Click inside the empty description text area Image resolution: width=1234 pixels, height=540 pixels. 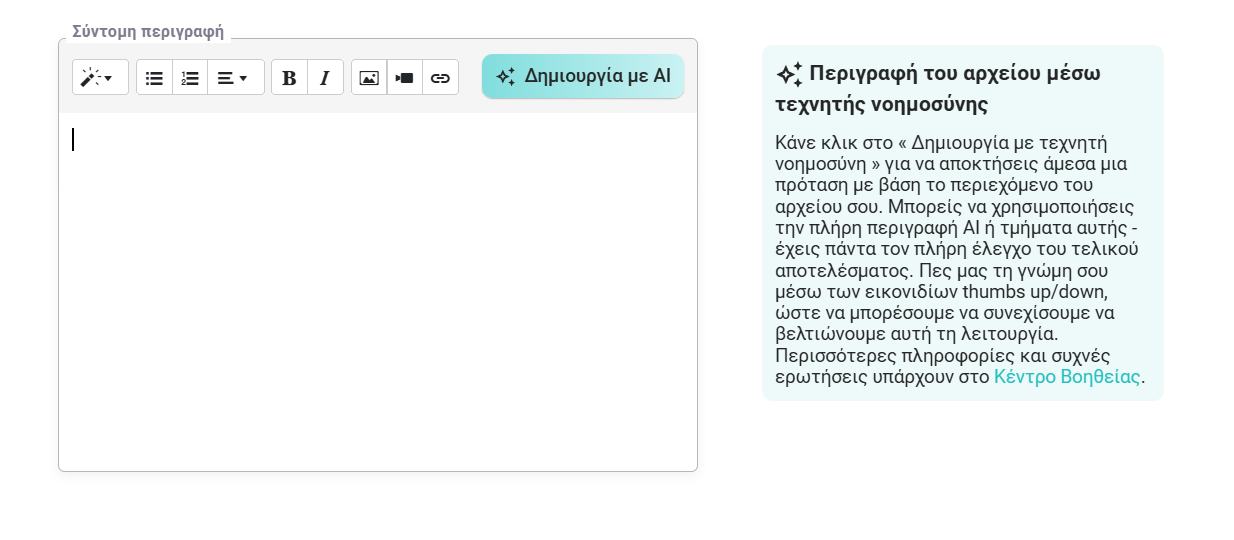[x=378, y=300]
